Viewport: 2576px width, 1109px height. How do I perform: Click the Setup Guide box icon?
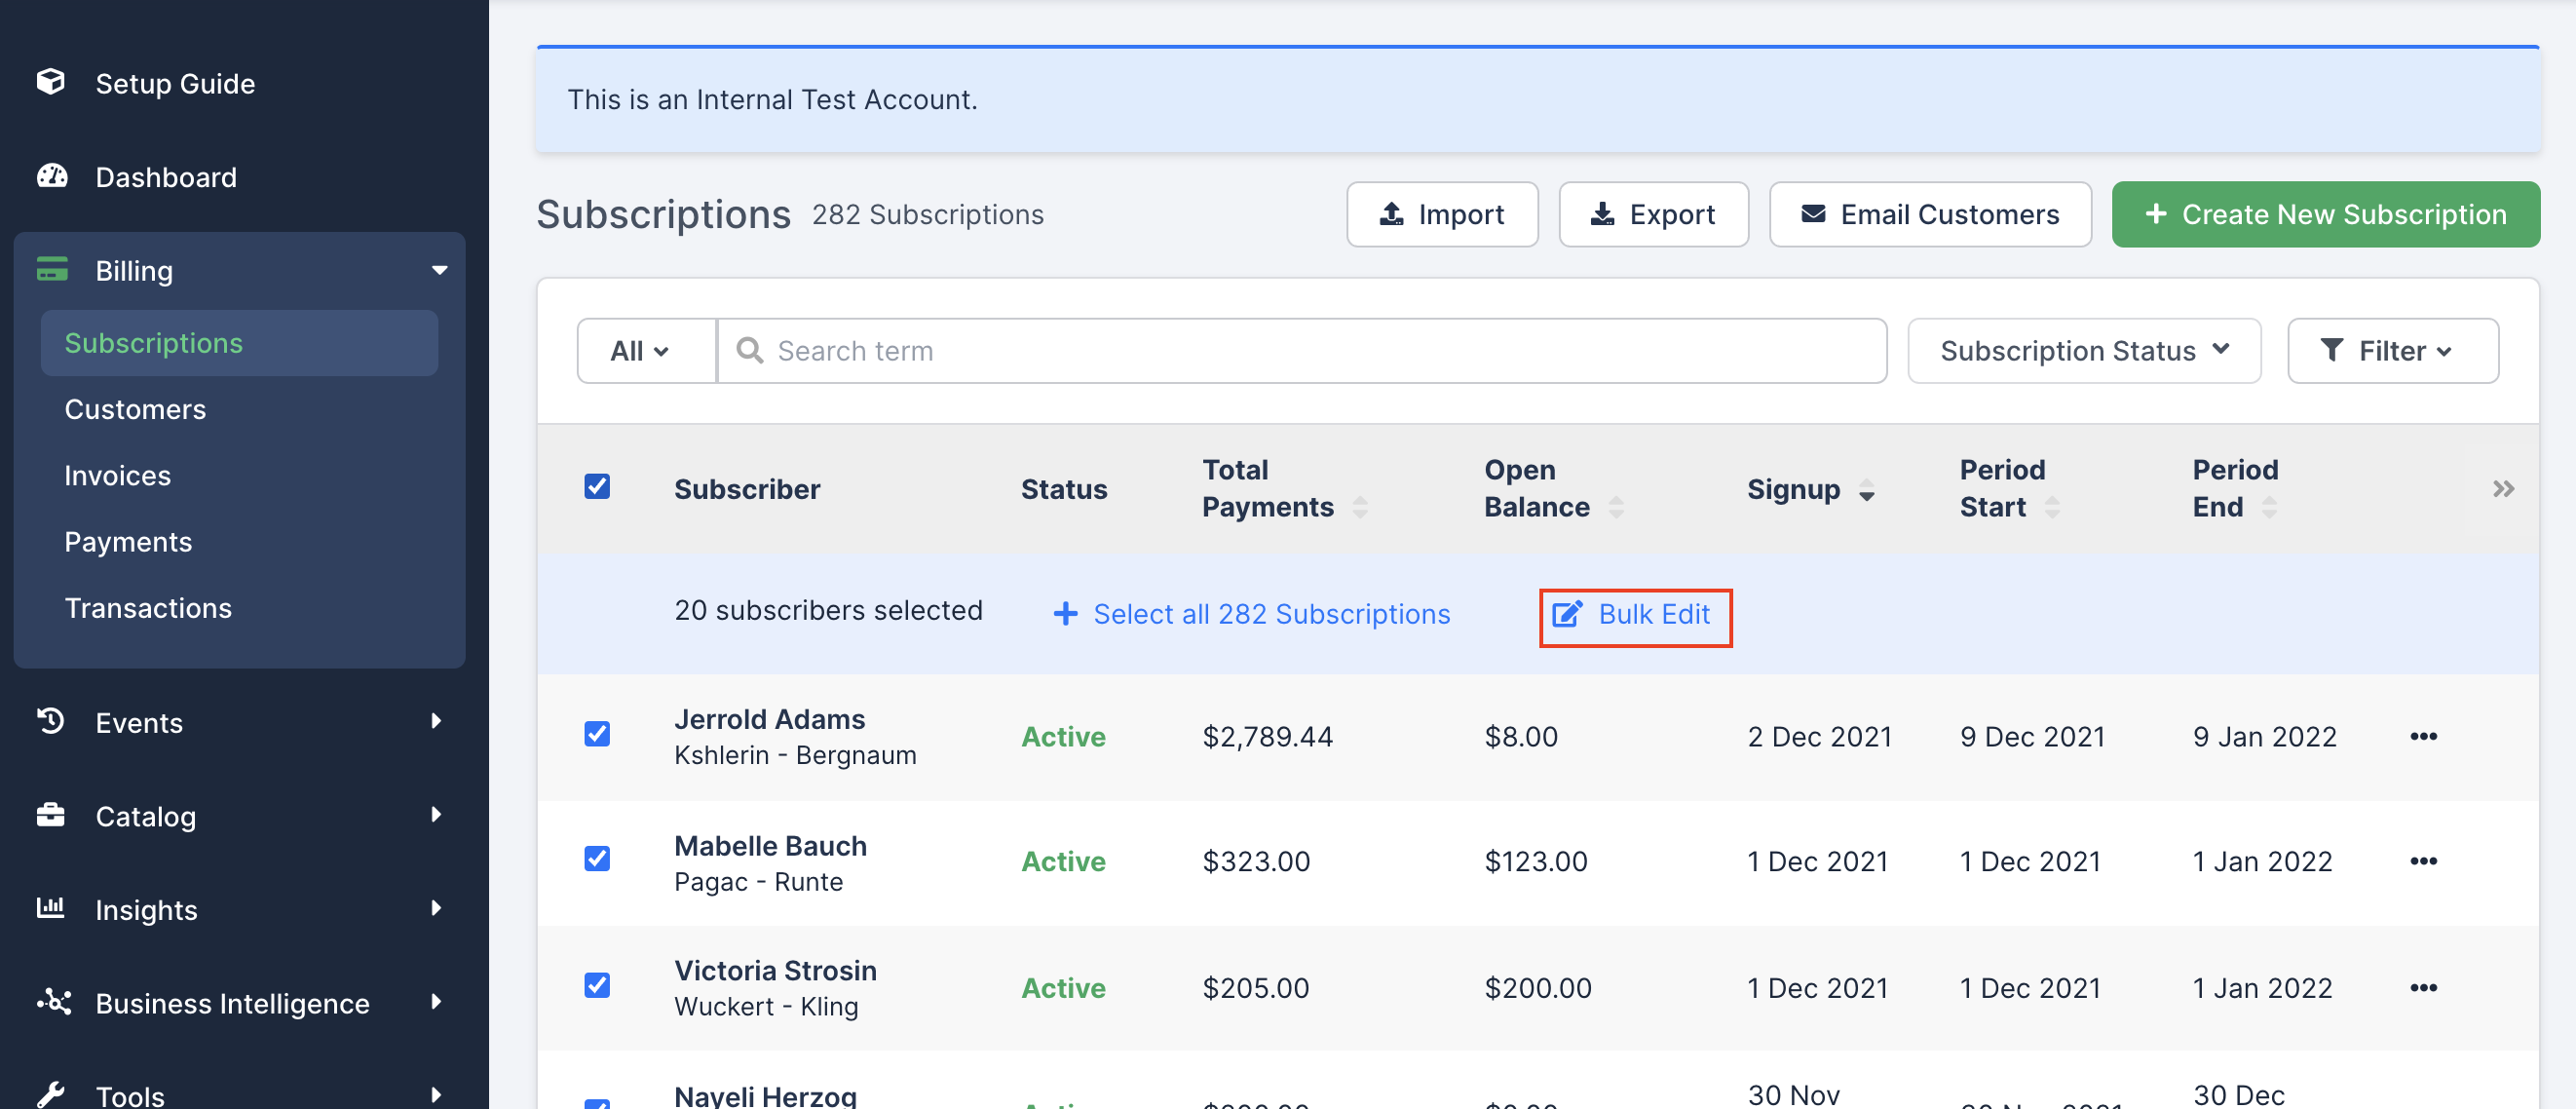coord(51,82)
